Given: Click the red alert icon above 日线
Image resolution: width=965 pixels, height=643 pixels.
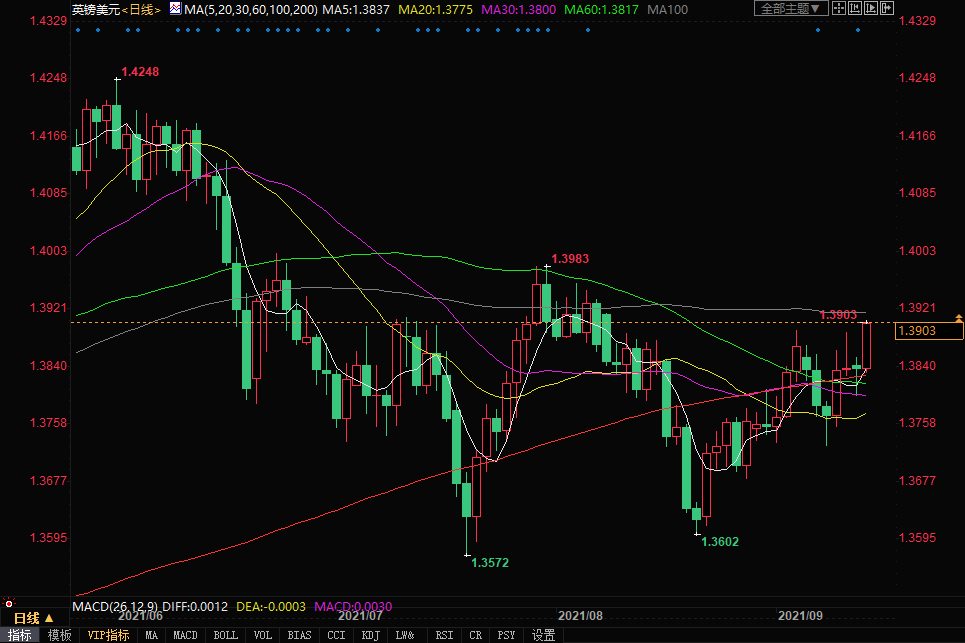Looking at the screenshot, I should tap(10, 604).
